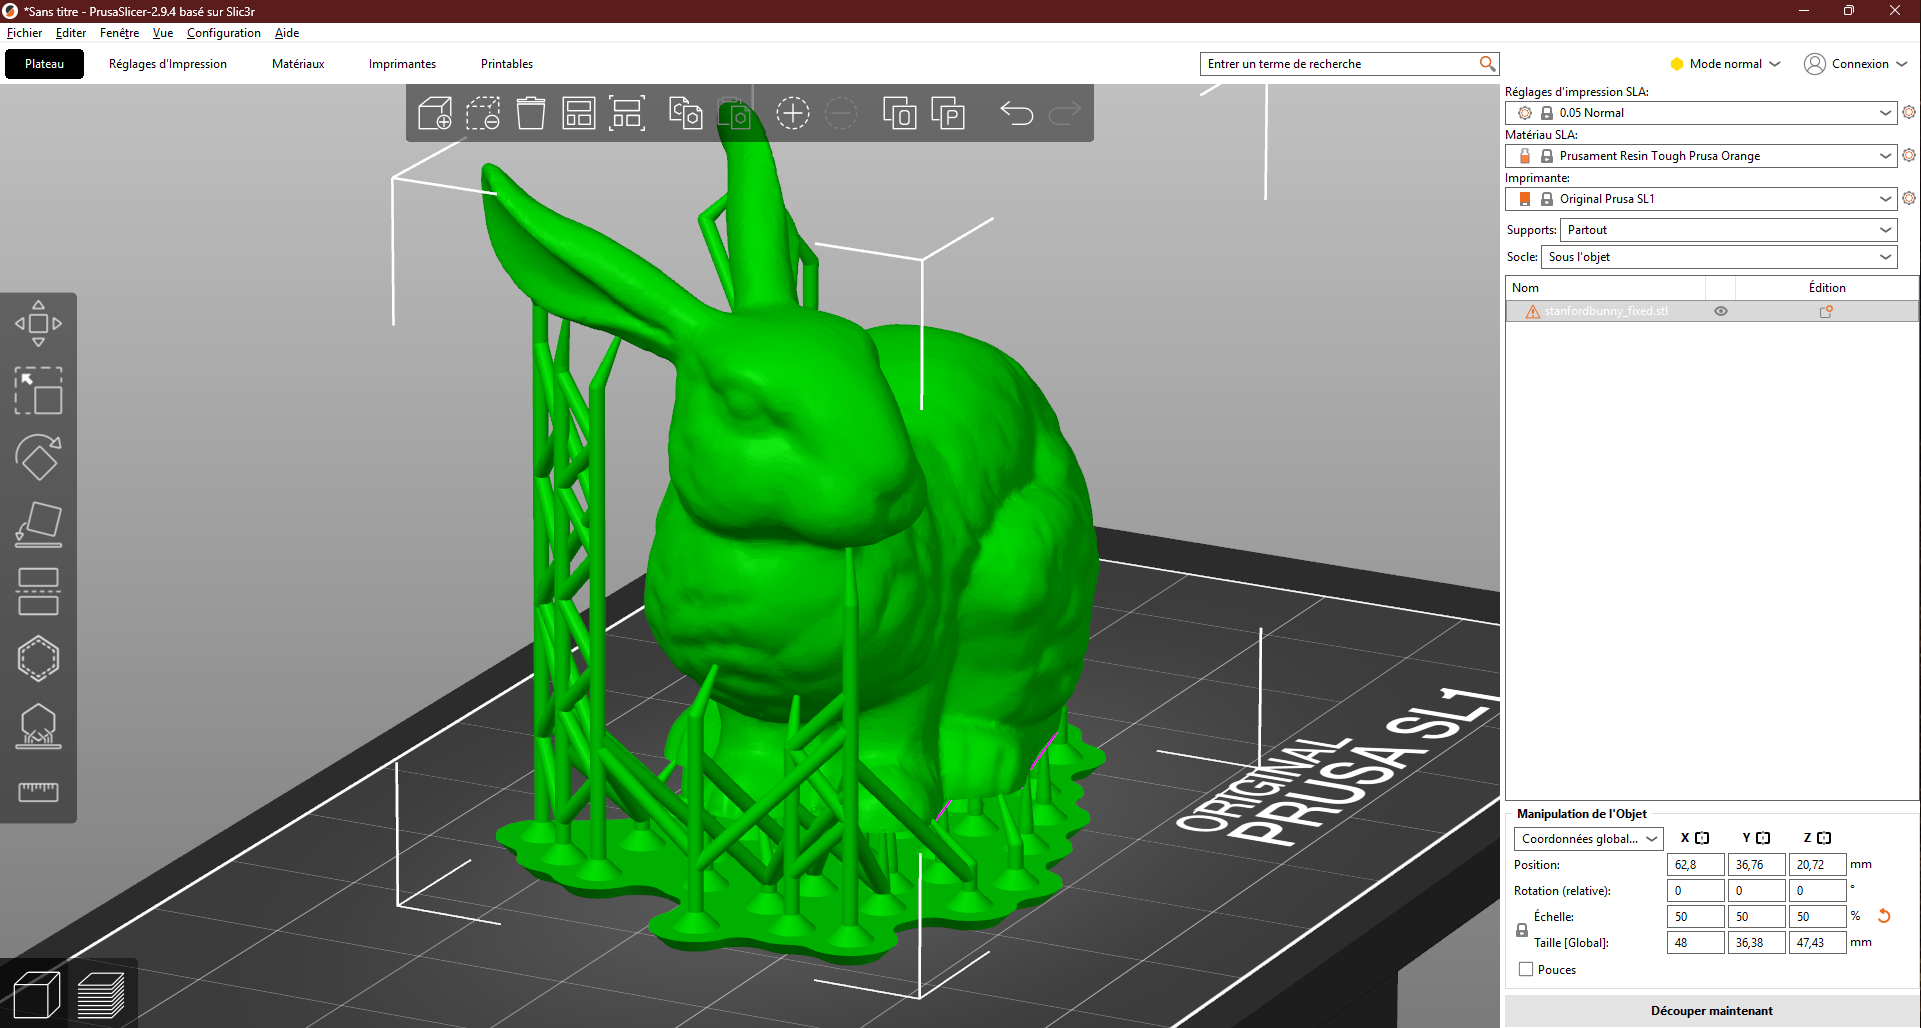Switch to the Matériaux tab
This screenshot has height=1028, width=1921.
click(298, 64)
